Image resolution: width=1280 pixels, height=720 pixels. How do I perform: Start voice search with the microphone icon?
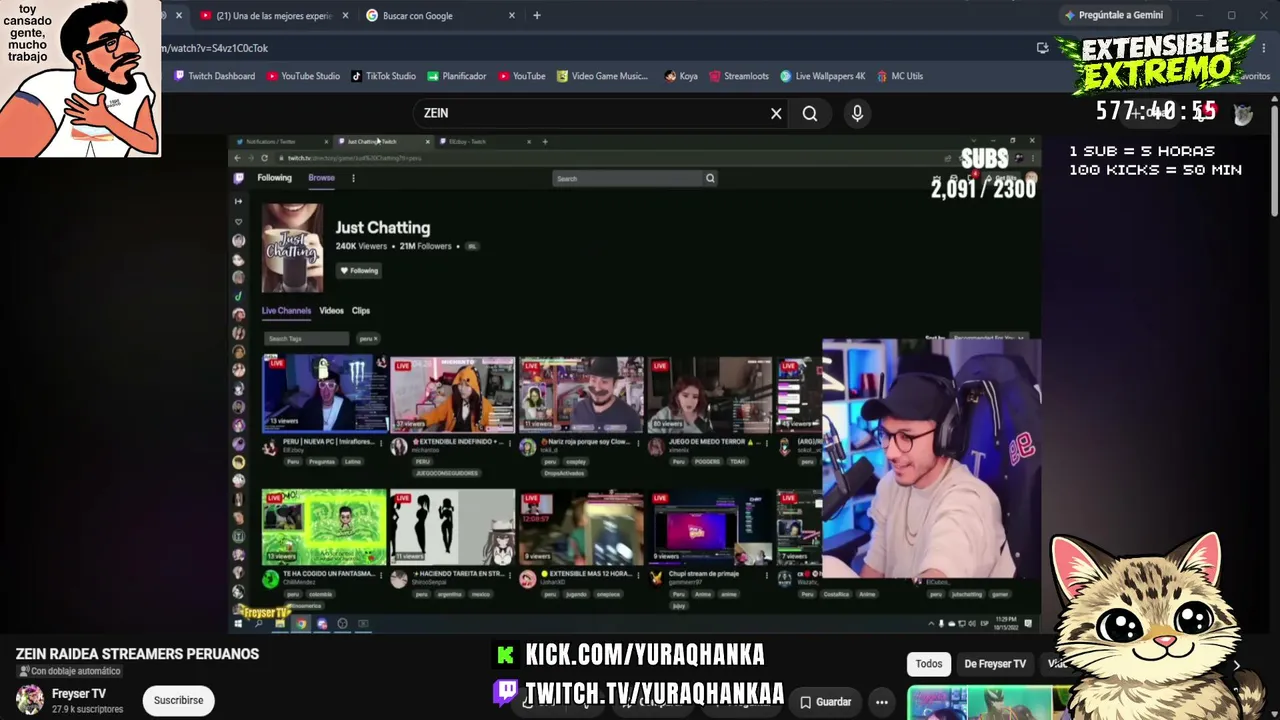click(x=857, y=114)
